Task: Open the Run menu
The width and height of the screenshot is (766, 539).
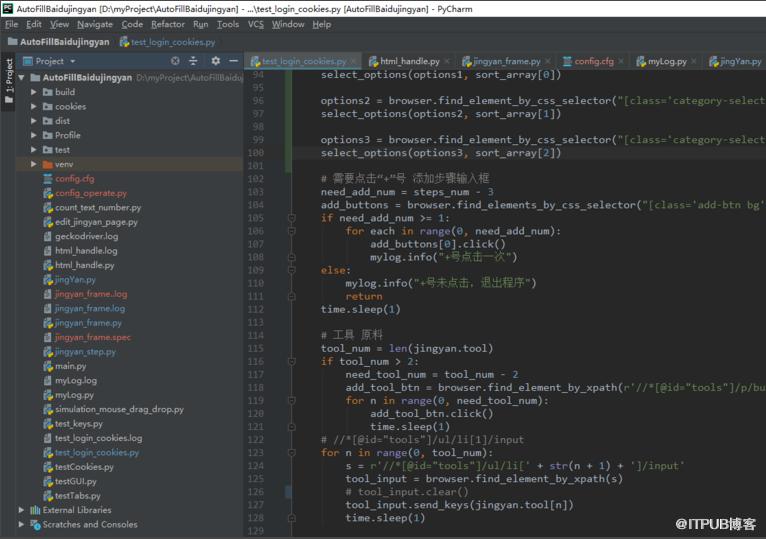Action: (200, 24)
